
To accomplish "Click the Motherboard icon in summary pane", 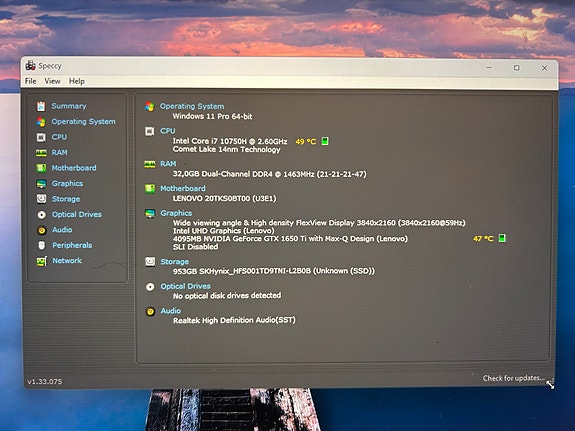I will point(150,189).
